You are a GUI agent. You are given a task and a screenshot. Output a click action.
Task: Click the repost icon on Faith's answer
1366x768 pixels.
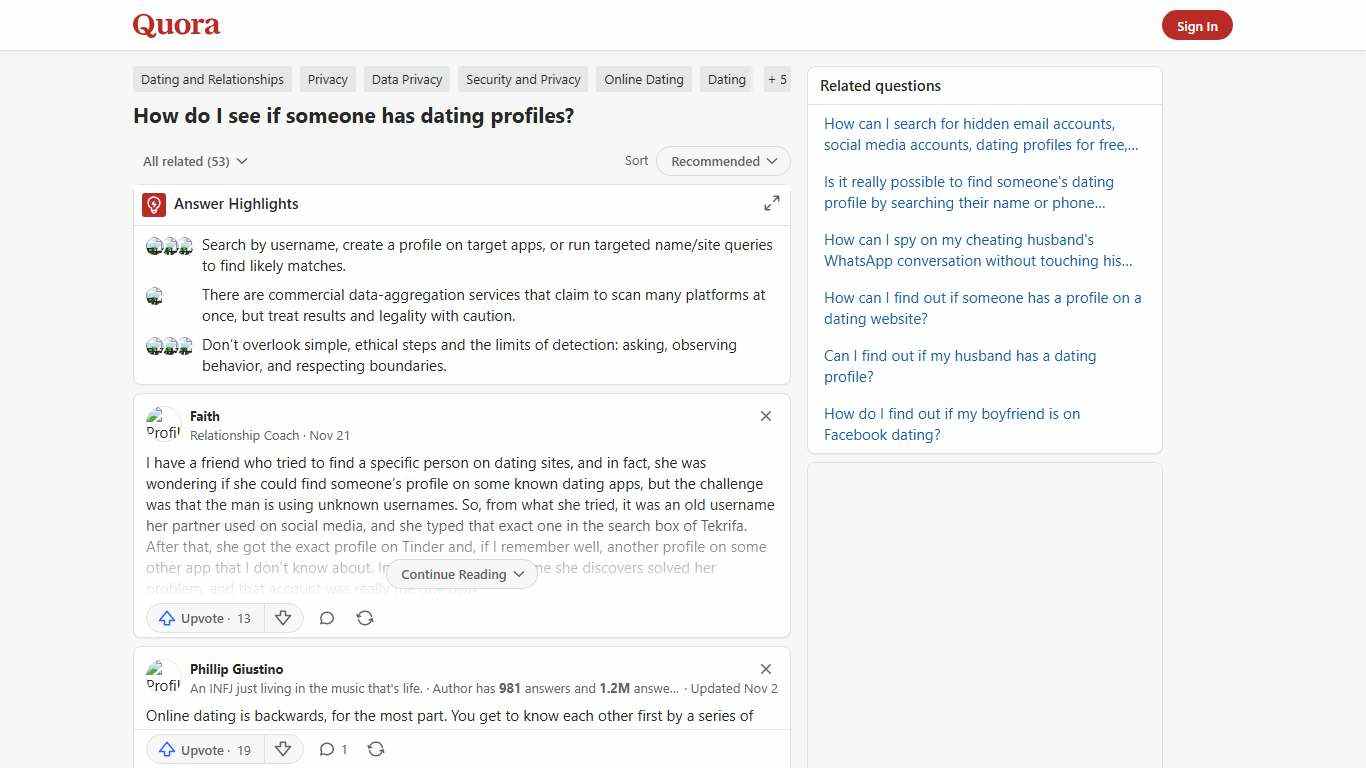pos(365,618)
